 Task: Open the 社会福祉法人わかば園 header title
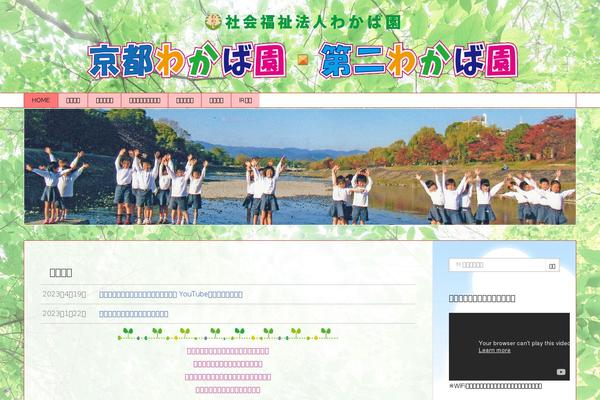[313, 22]
